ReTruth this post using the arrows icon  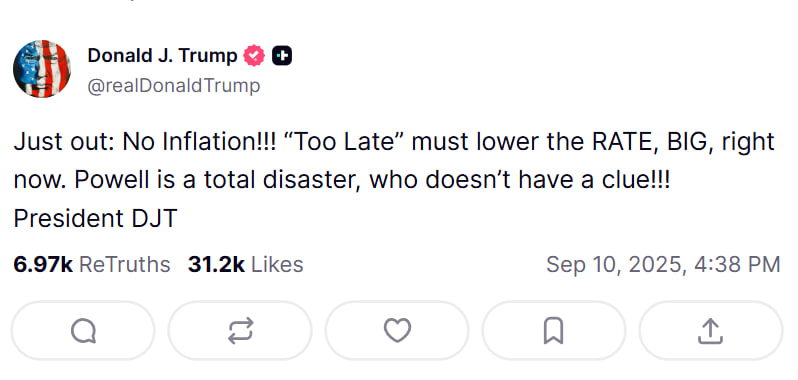[x=240, y=331]
